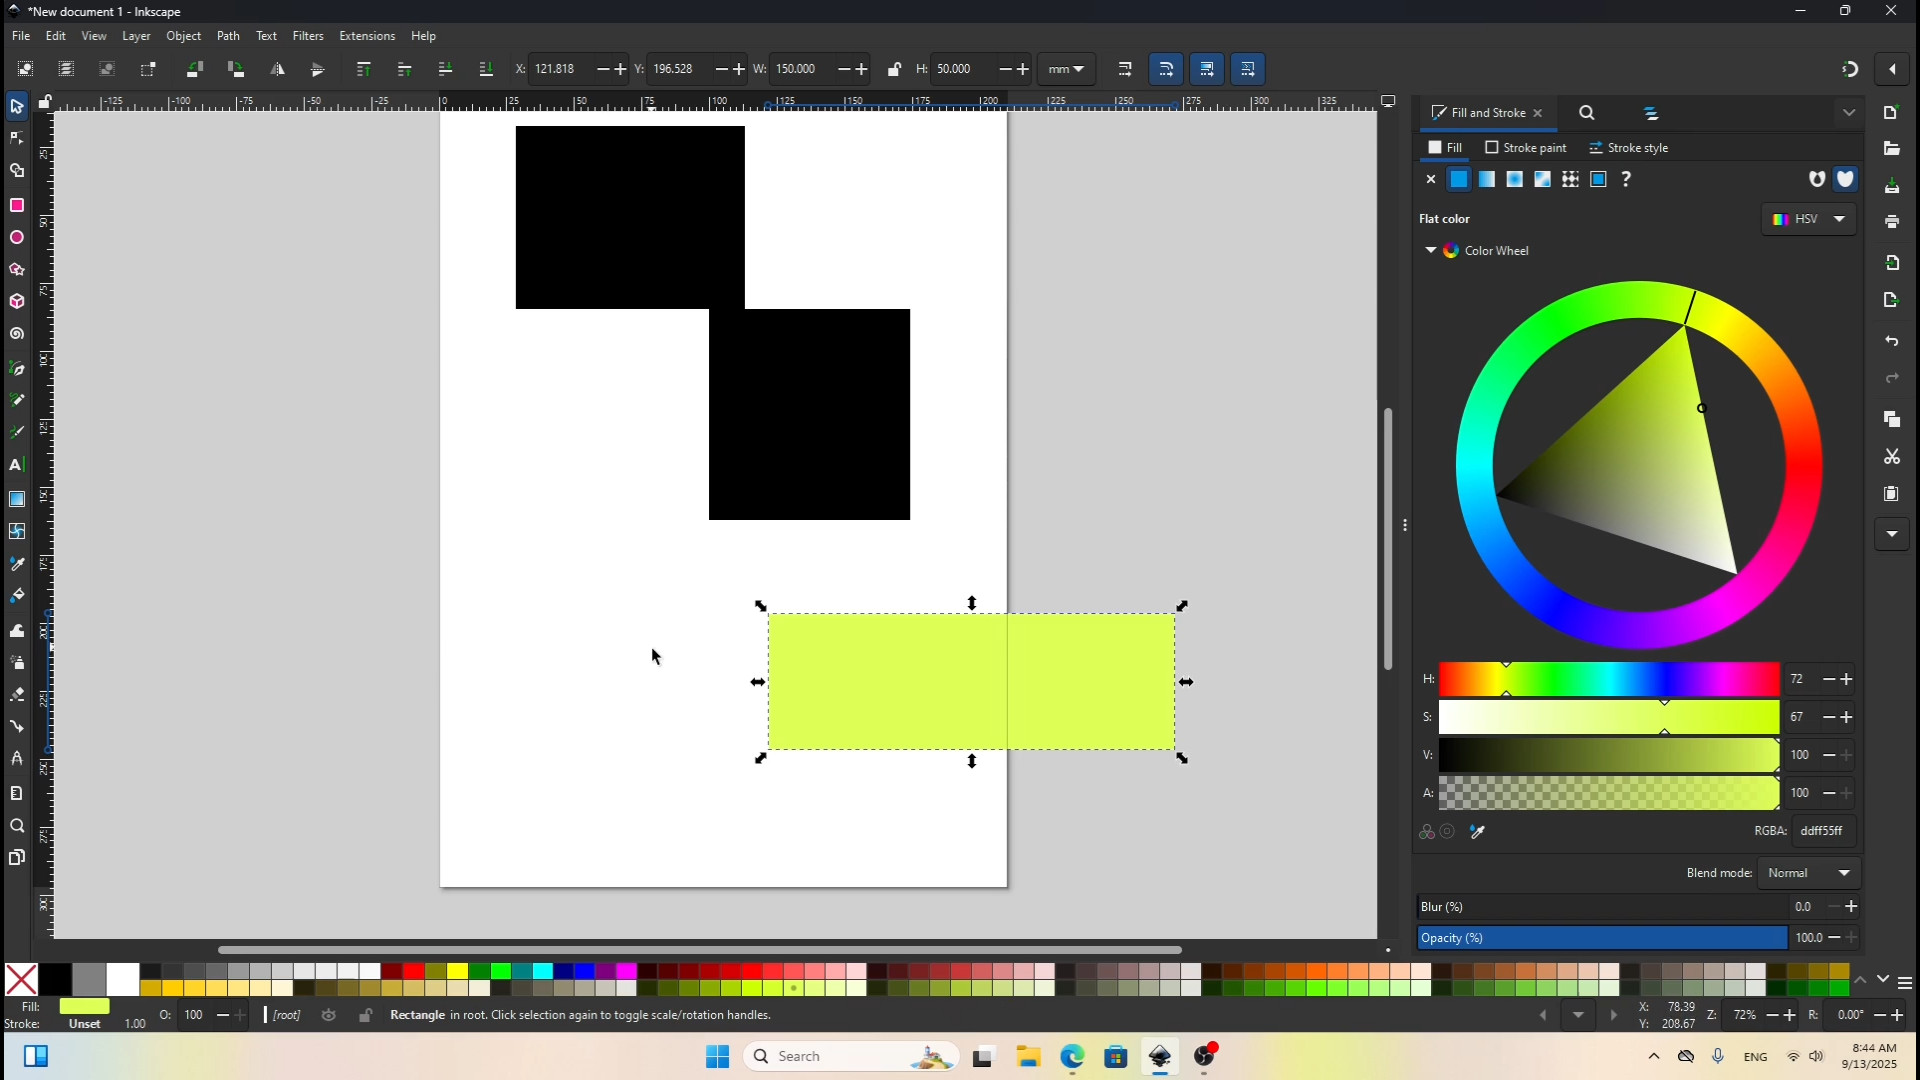Click the RGBA hex input field
Image resolution: width=1920 pixels, height=1080 pixels.
[1822, 831]
